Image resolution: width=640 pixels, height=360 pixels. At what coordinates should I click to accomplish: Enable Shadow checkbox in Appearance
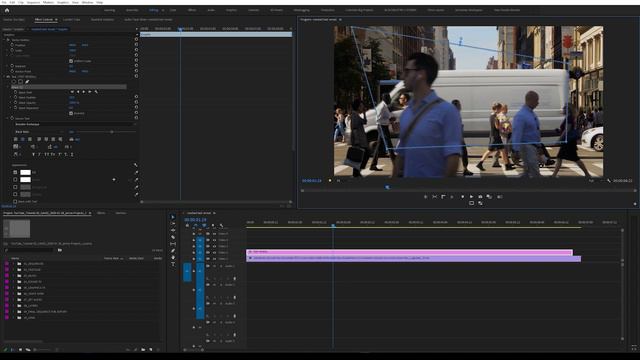15,194
